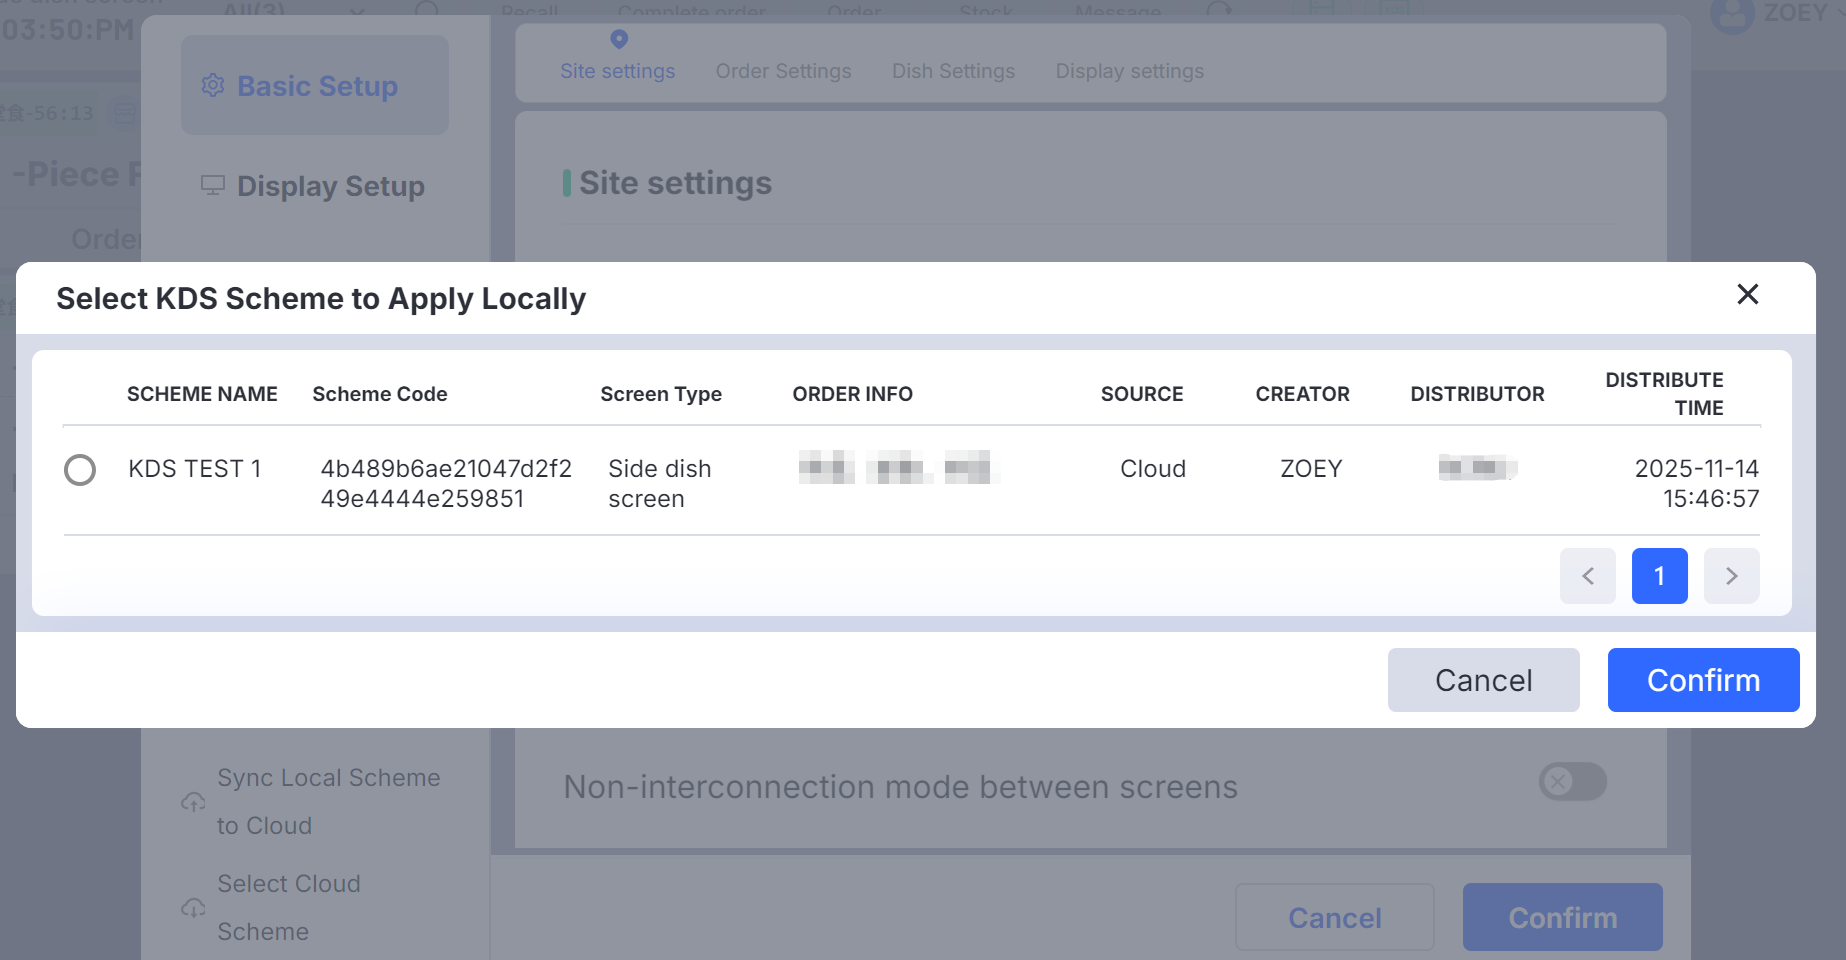The height and width of the screenshot is (960, 1846).
Task: Go to the next page of schemes
Action: pos(1731,576)
